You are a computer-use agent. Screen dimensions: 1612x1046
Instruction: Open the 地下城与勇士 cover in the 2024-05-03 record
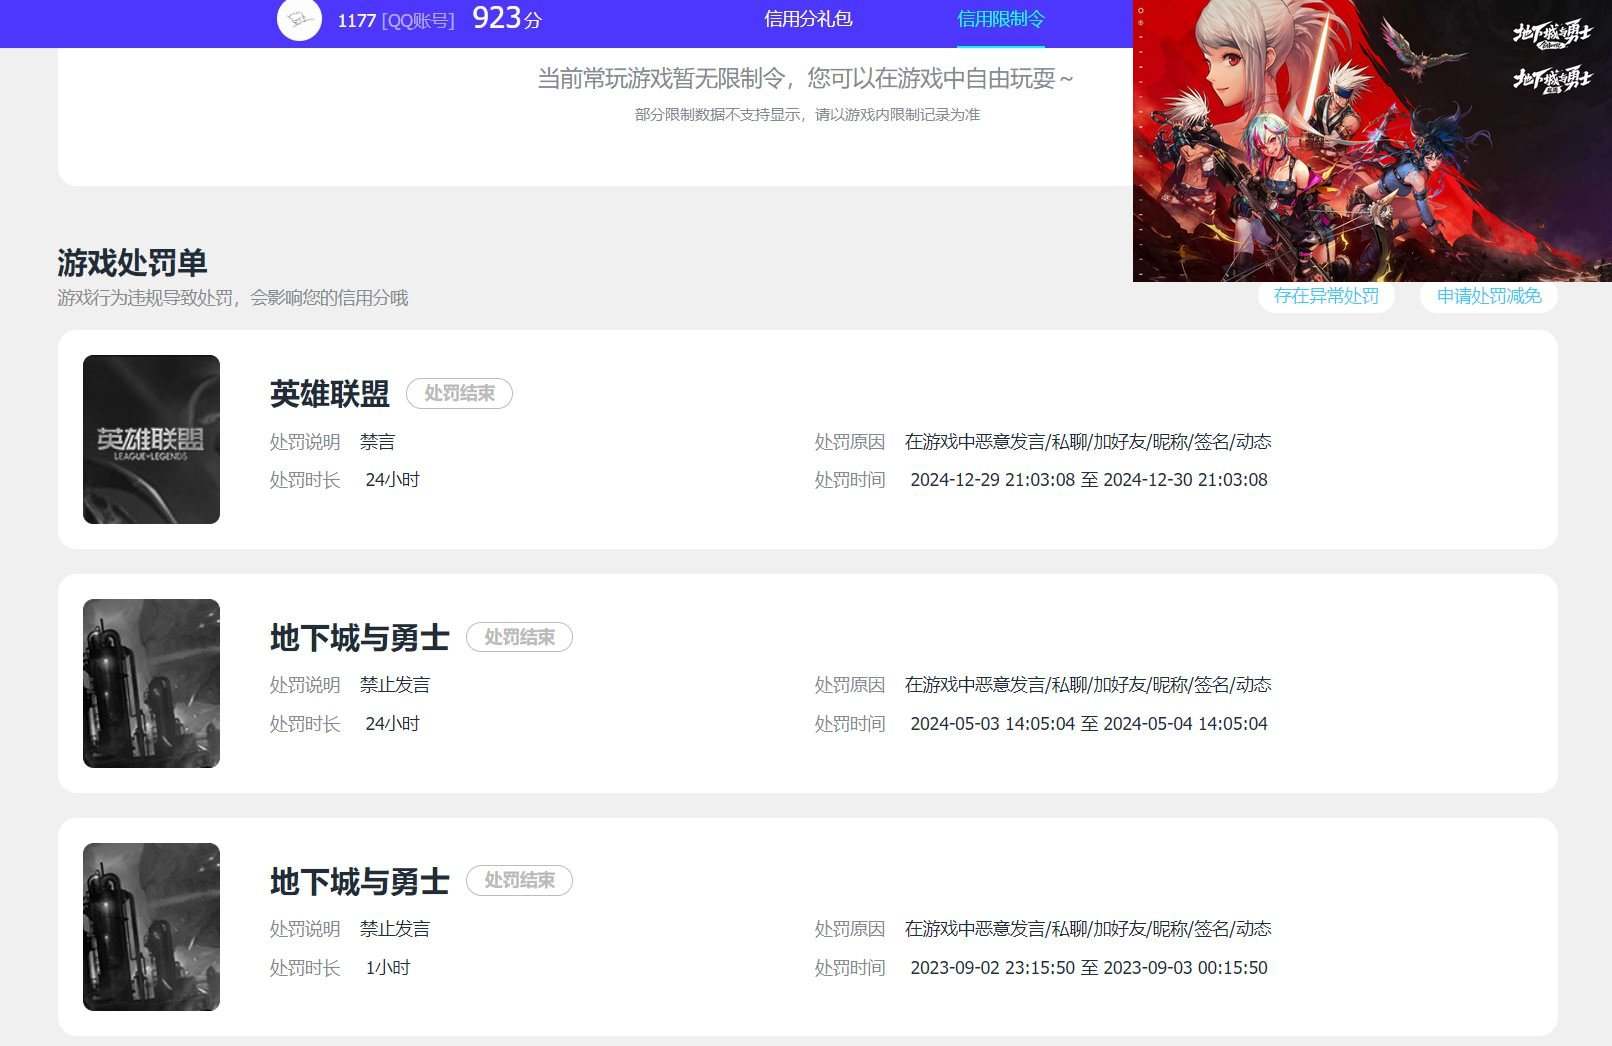151,683
